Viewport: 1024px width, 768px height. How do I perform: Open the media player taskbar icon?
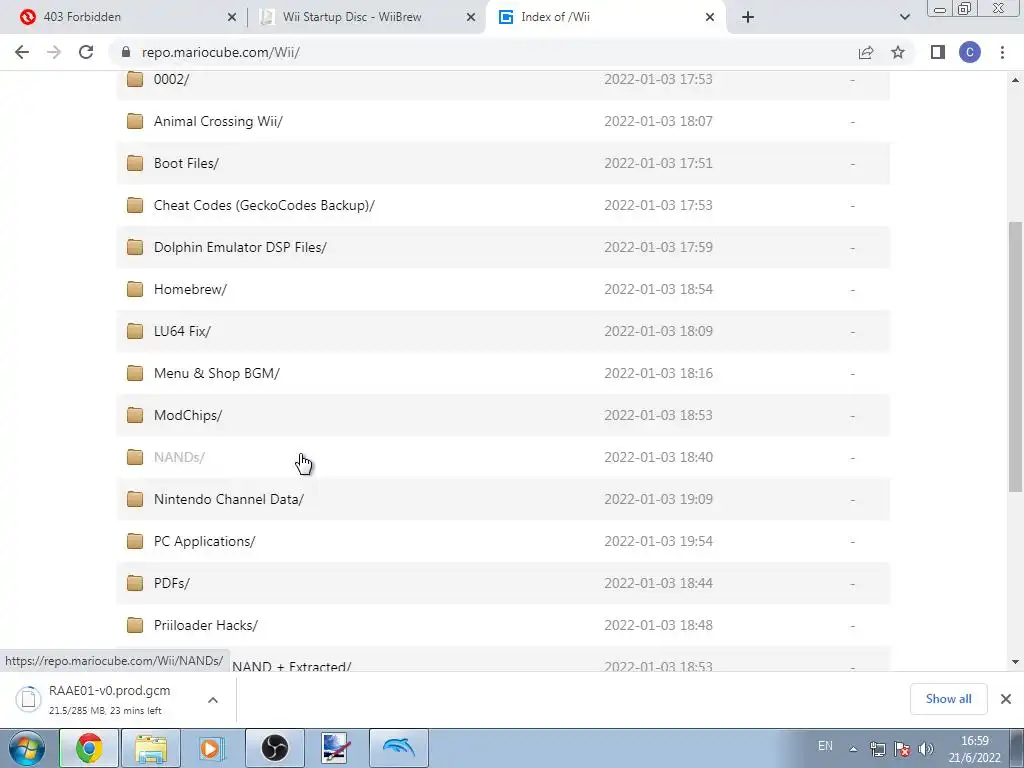pyautogui.click(x=212, y=748)
